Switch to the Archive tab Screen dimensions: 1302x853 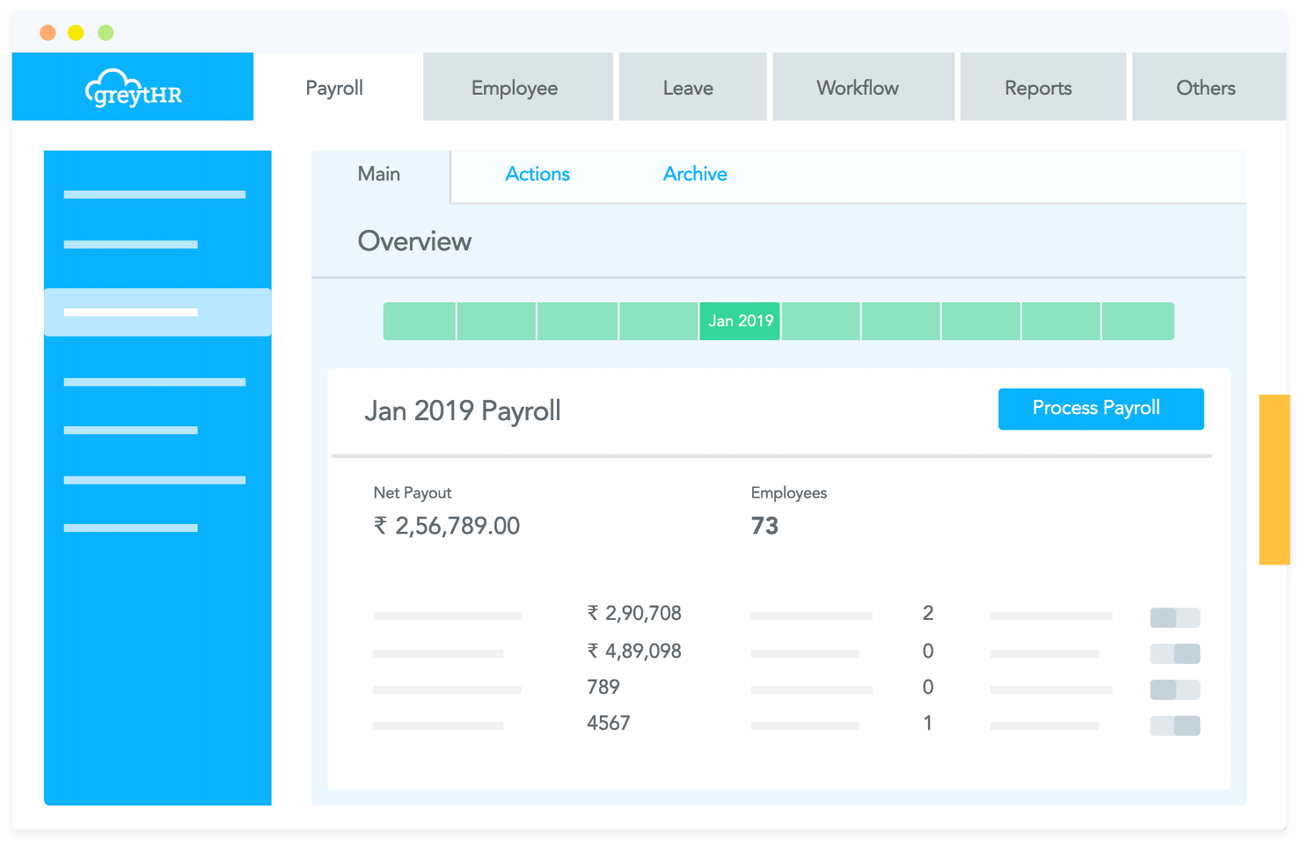pyautogui.click(x=694, y=174)
